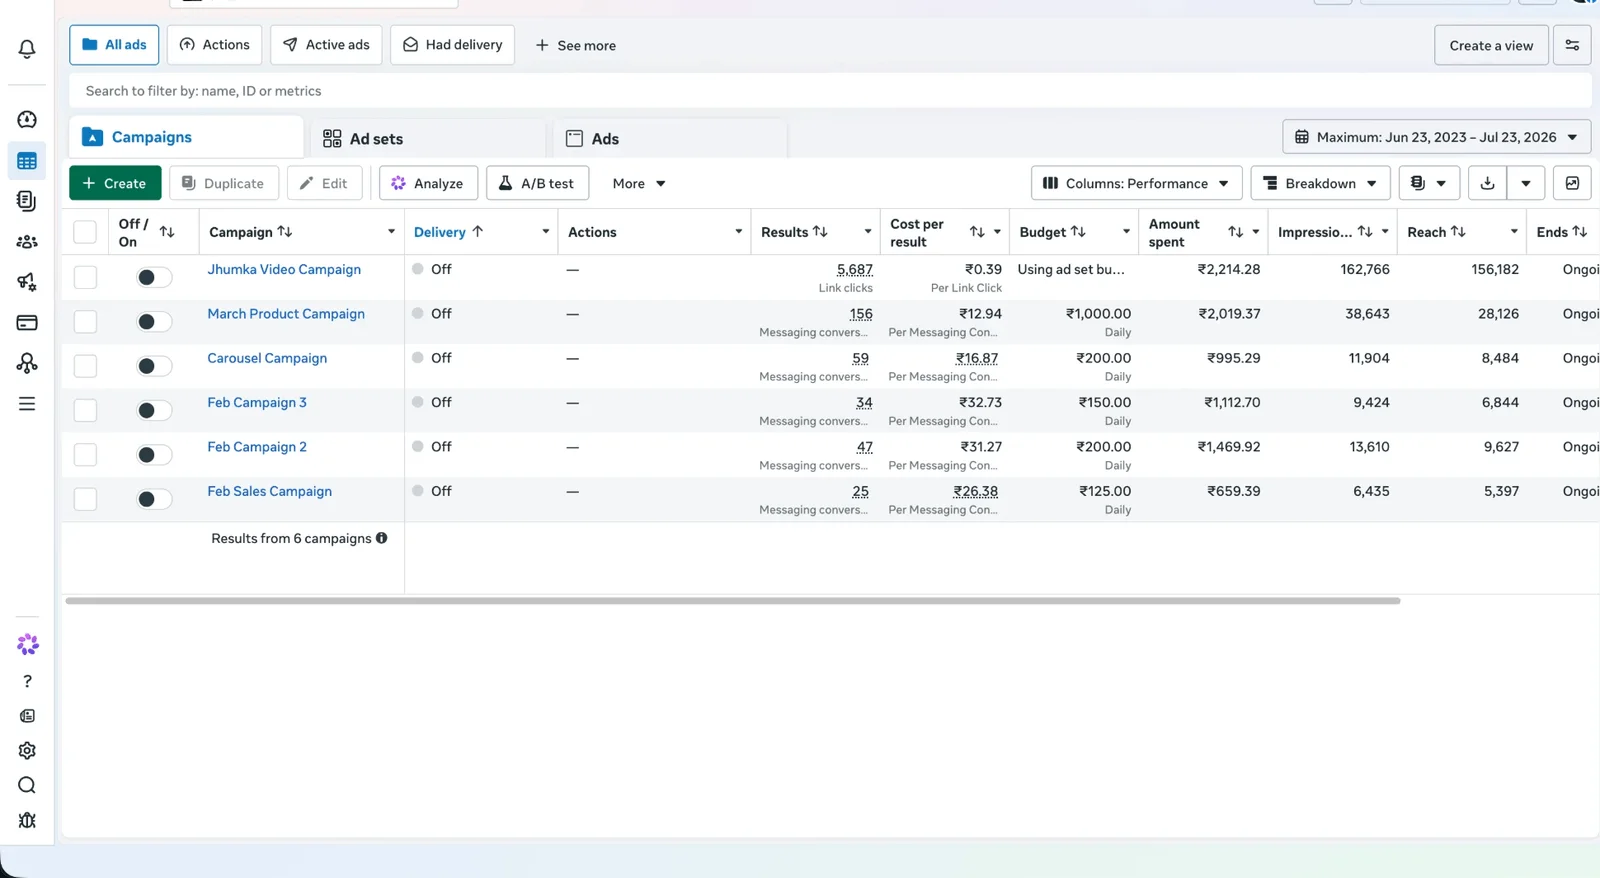Open the date range Maximum dropdown
1600x878 pixels.
[1436, 137]
